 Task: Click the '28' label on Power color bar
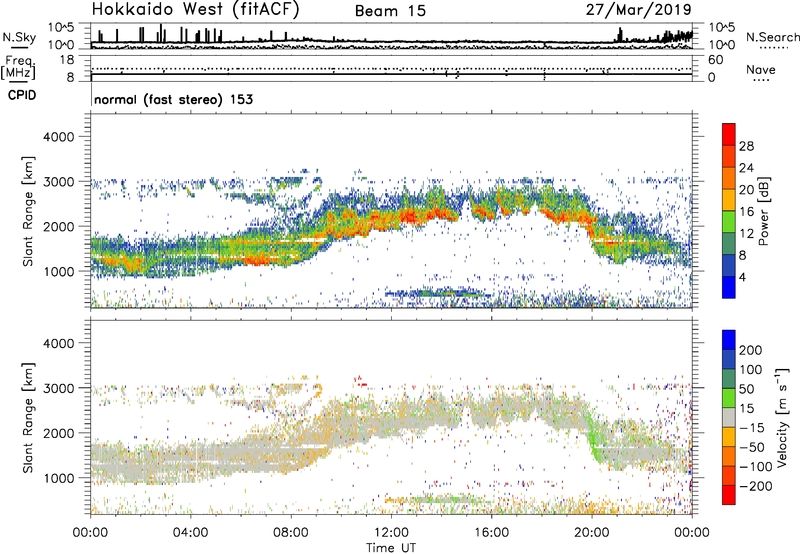(x=746, y=146)
